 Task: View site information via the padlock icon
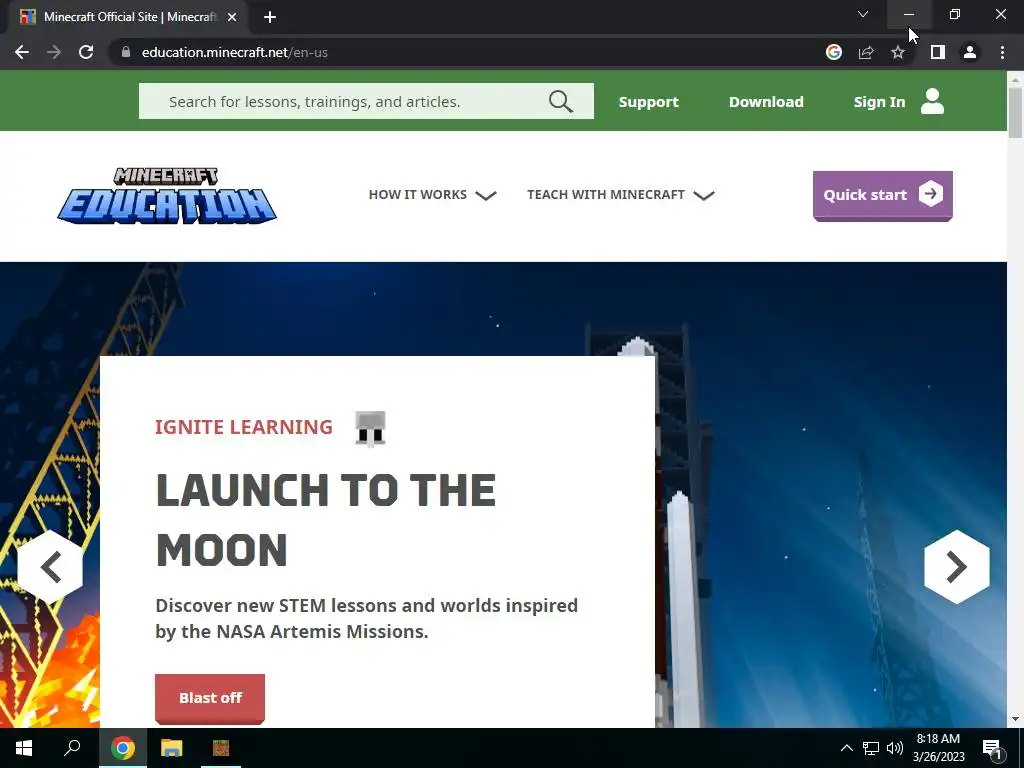pyautogui.click(x=126, y=52)
